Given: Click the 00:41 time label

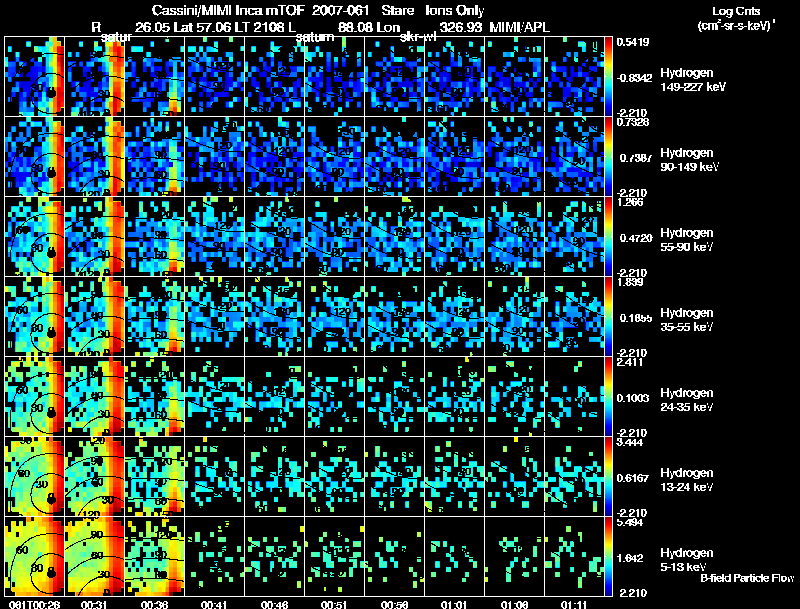Looking at the screenshot, I should 214,605.
